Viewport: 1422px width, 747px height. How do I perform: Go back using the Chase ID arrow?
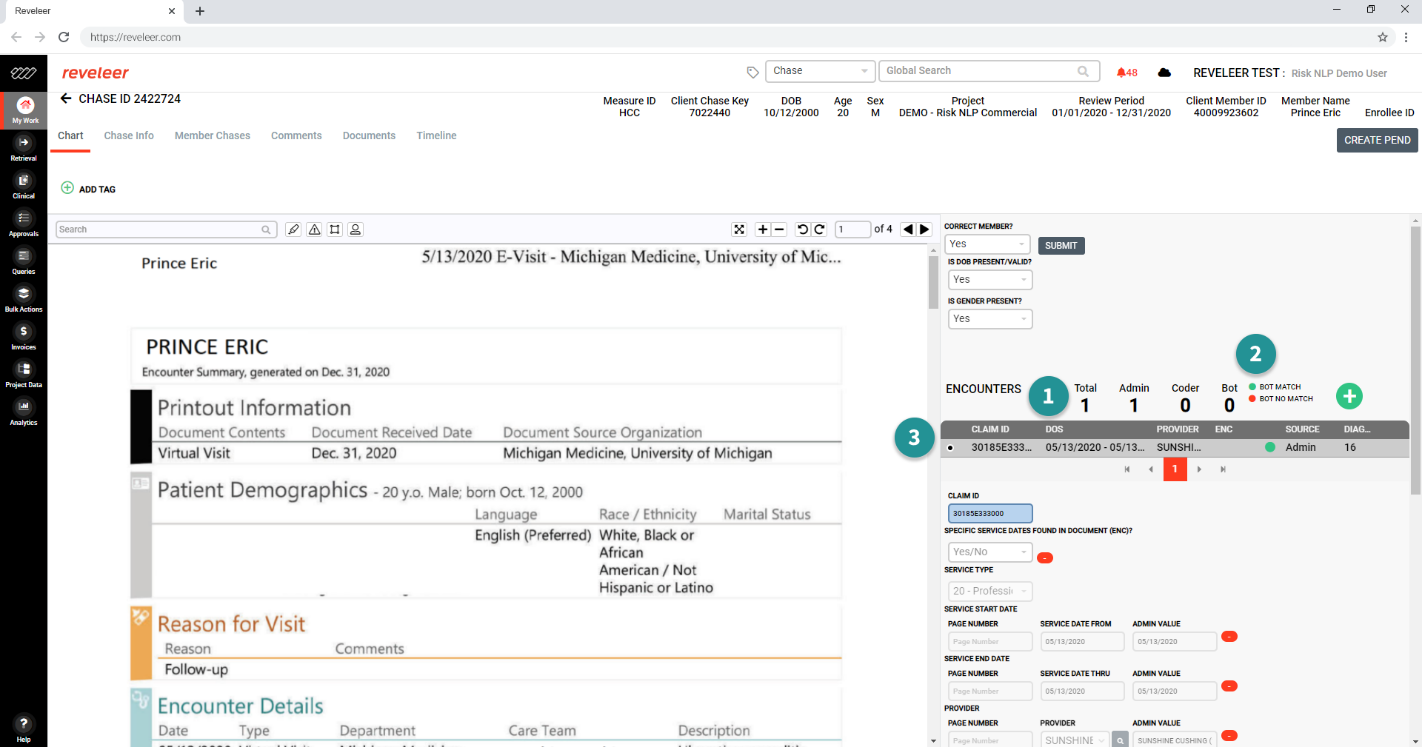tap(66, 99)
